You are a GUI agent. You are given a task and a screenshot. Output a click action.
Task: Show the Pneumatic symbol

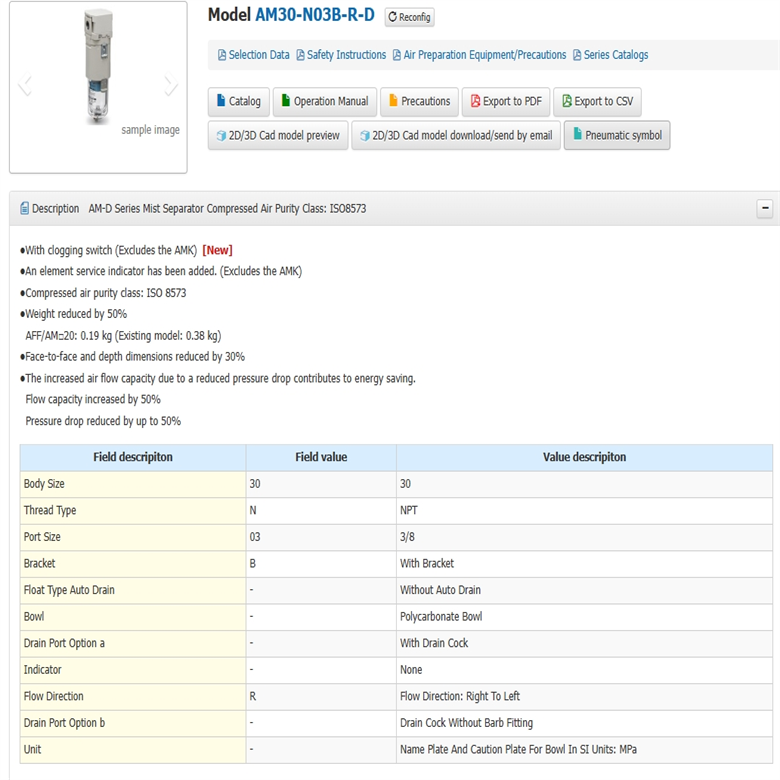tap(617, 135)
